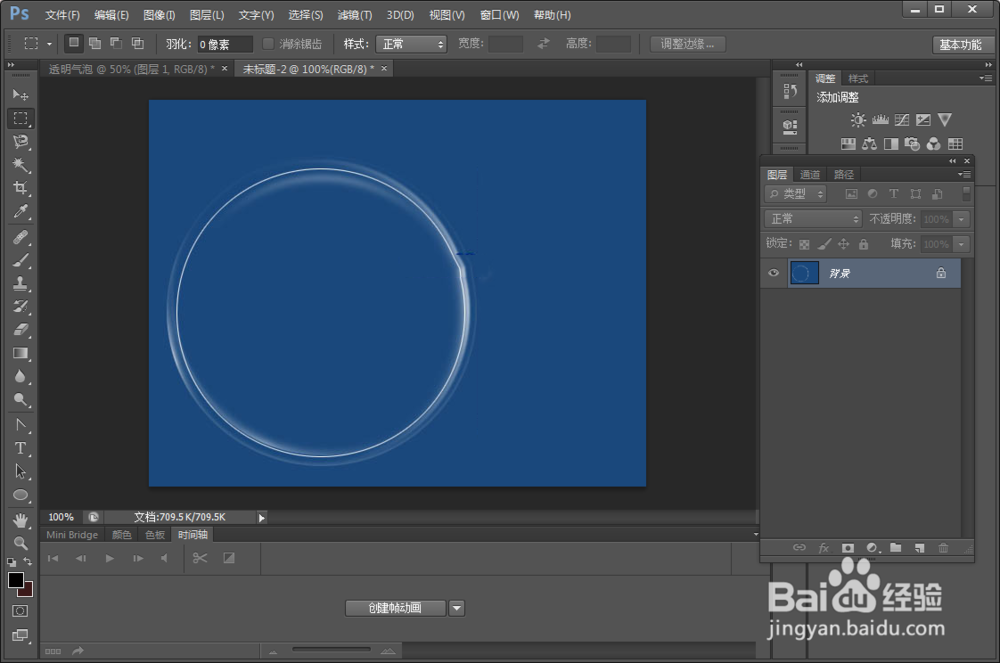Open the 不透明度 opacity dropdown arrow
The height and width of the screenshot is (663, 1000).
point(961,219)
